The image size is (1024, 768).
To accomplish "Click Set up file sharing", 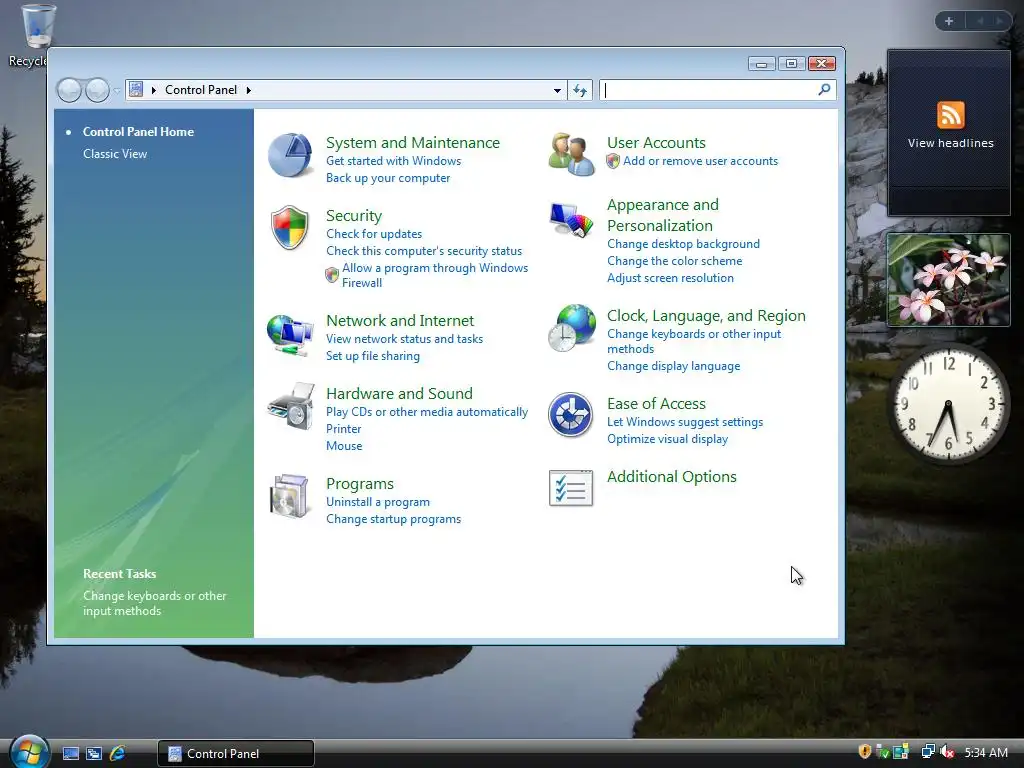I will [373, 356].
